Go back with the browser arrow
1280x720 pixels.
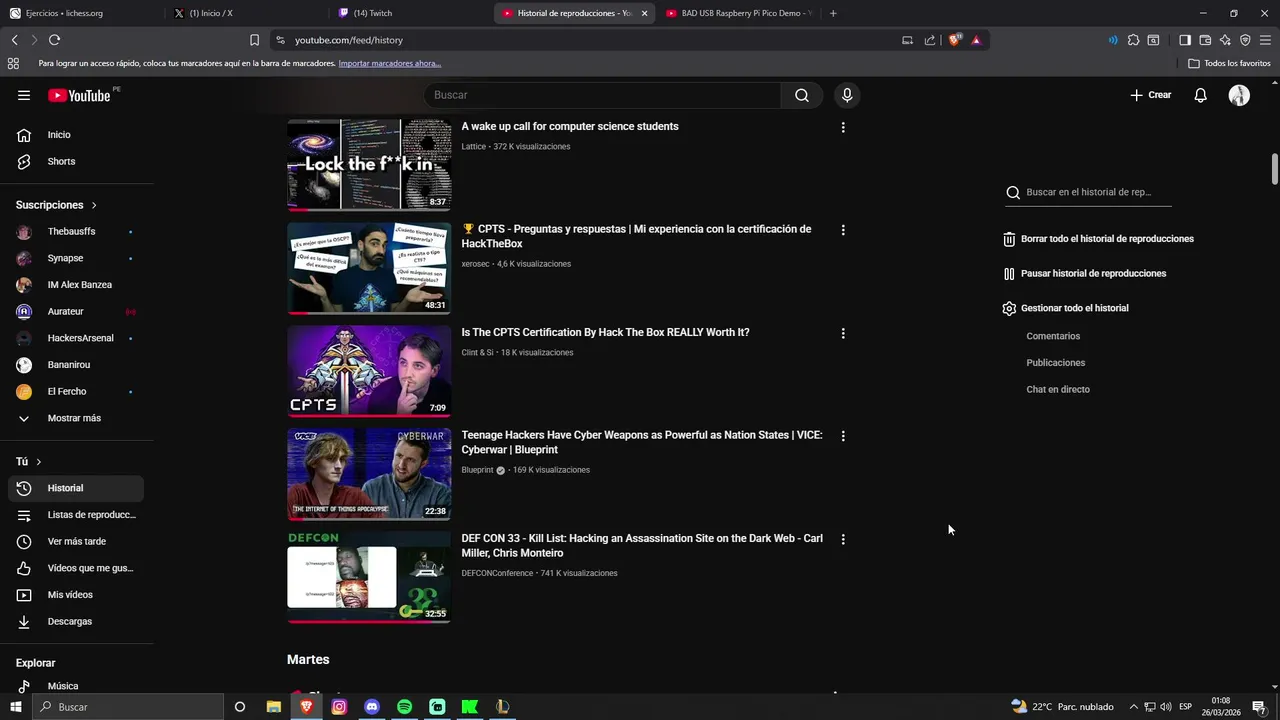pos(14,40)
